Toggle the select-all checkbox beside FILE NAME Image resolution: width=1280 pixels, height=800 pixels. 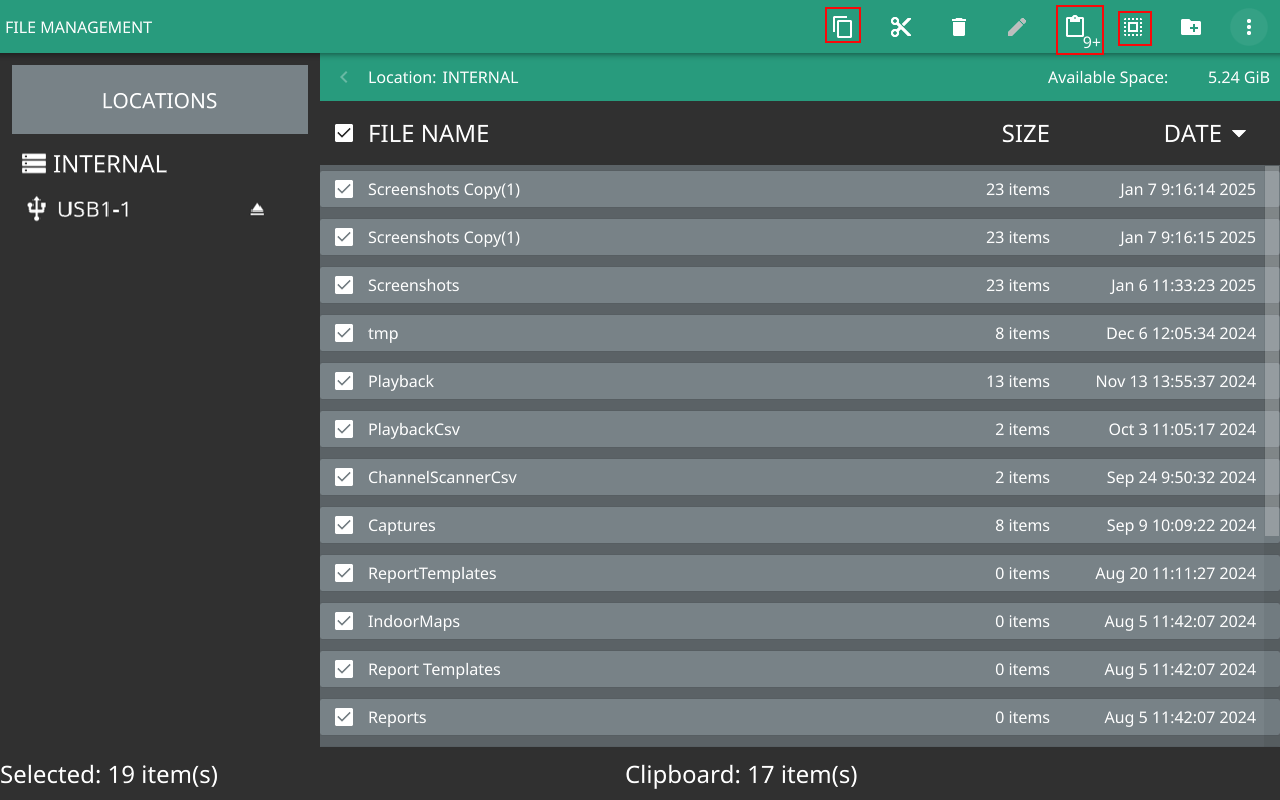[x=344, y=133]
